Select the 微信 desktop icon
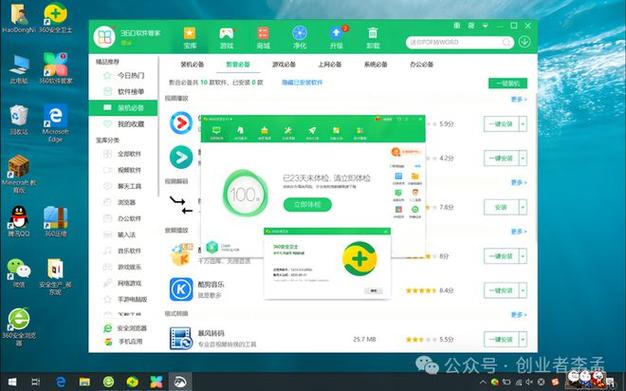The image size is (626, 391). [18, 273]
